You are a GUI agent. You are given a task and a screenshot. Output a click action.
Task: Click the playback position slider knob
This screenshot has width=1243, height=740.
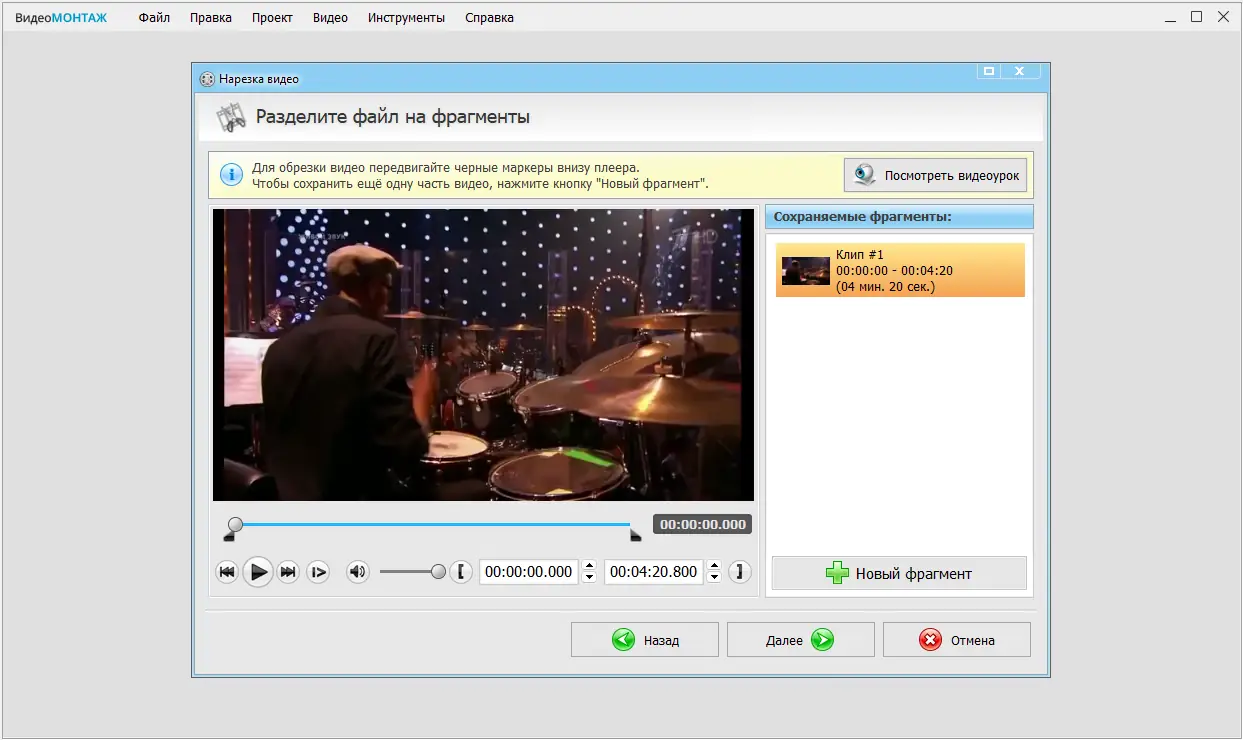tap(235, 524)
